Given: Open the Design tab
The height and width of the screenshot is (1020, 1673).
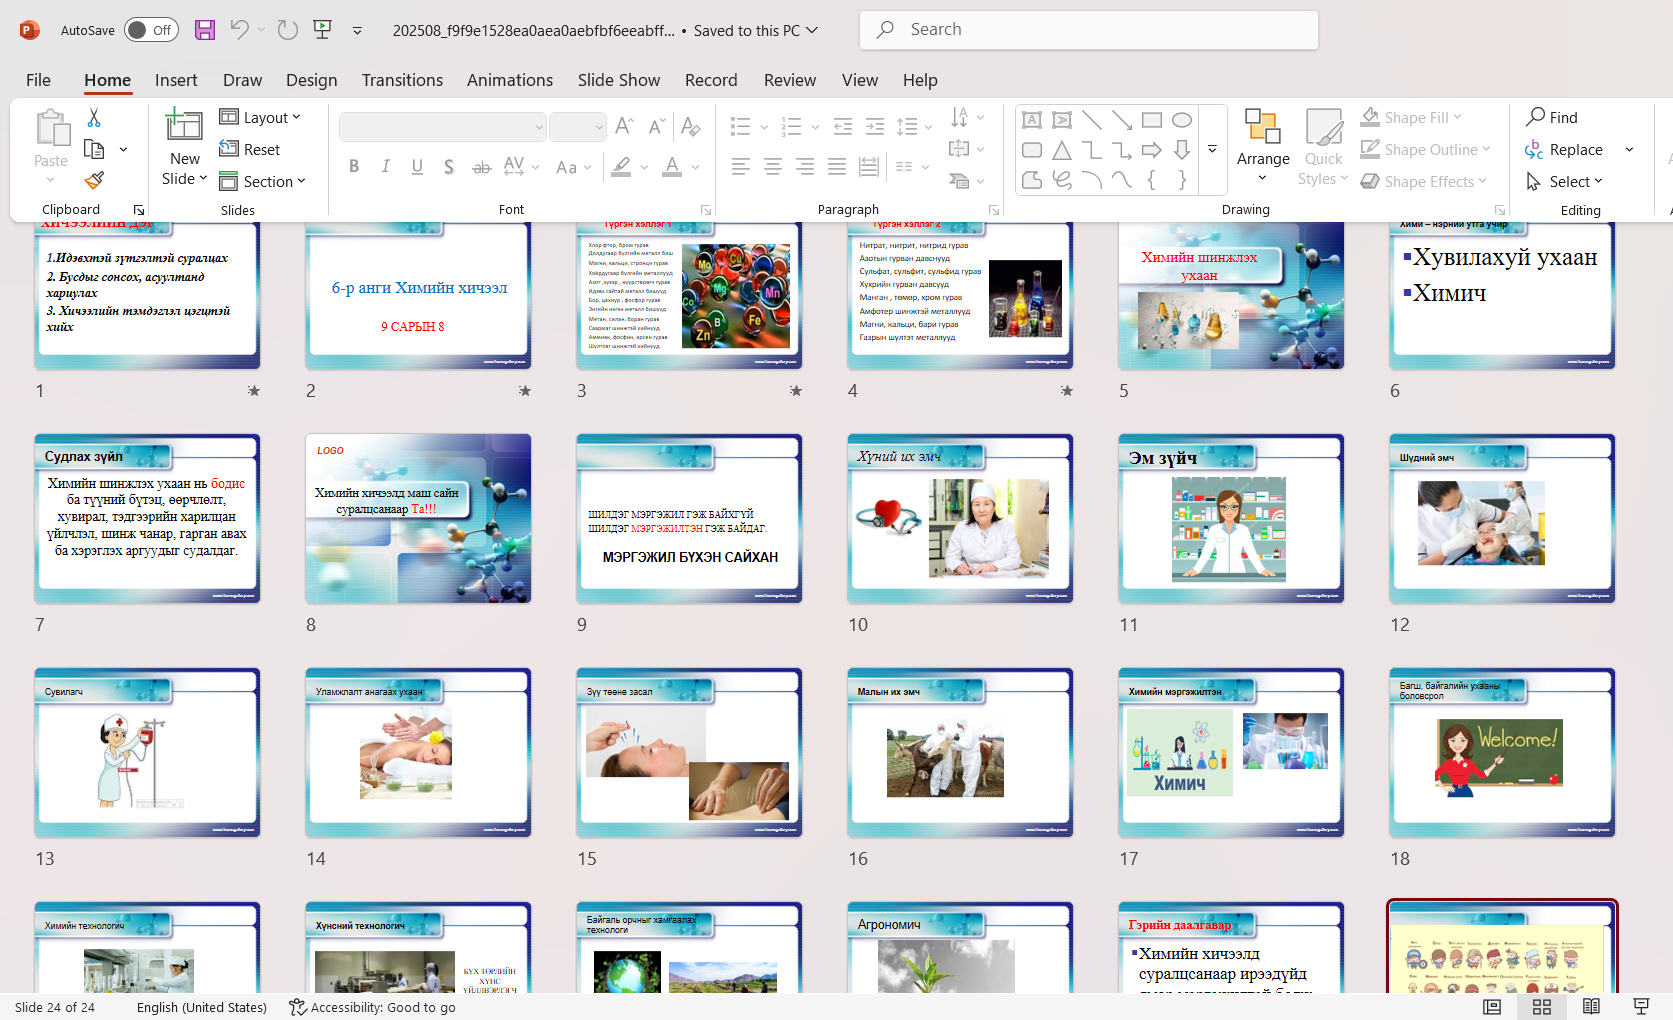Looking at the screenshot, I should (x=311, y=80).
